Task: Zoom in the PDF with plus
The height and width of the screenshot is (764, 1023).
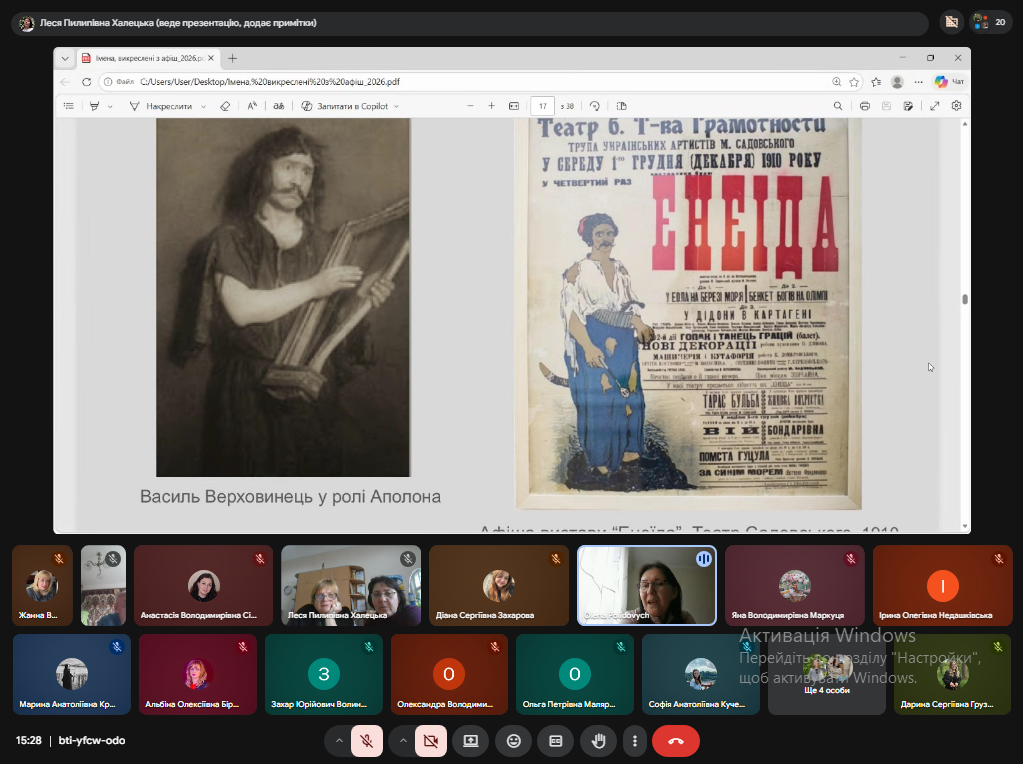Action: point(491,106)
